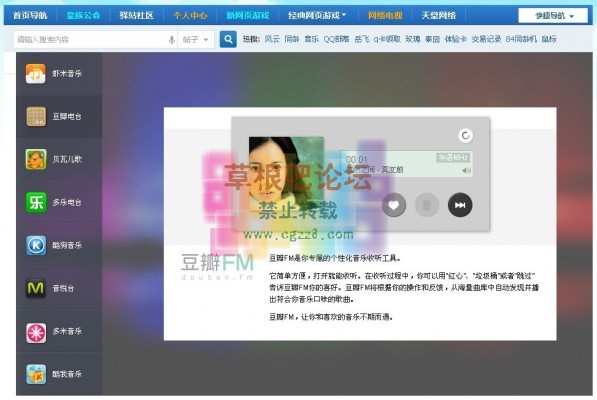Image resolution: width=597 pixels, height=400 pixels.
Task: Trash the current song in the player
Action: click(426, 205)
